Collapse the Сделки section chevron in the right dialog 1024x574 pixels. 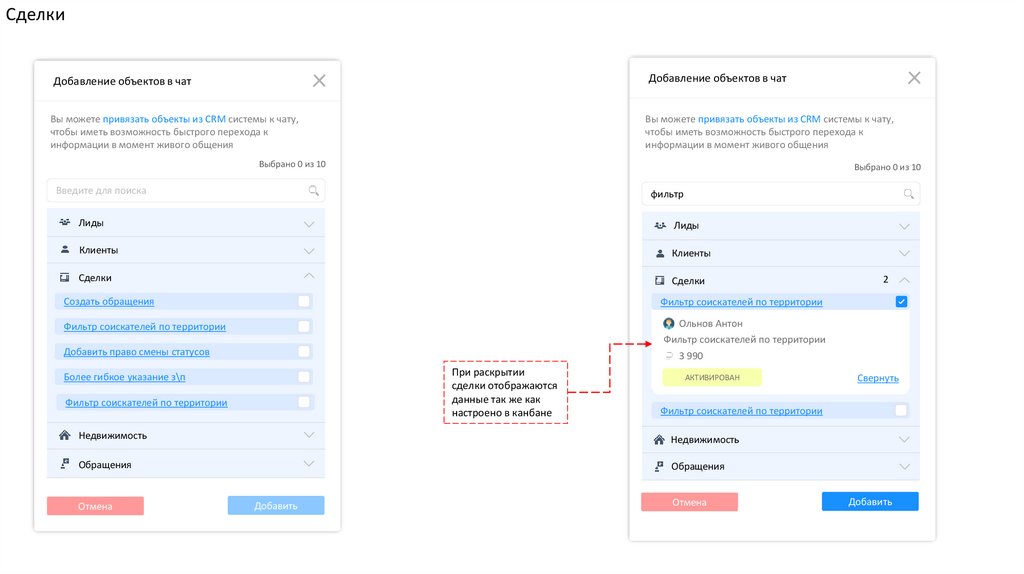[x=905, y=281]
